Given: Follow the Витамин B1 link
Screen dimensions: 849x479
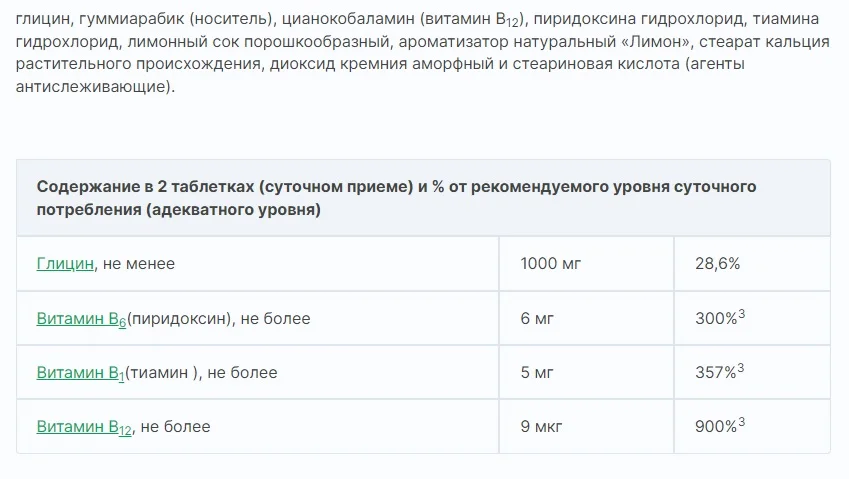Looking at the screenshot, I should [x=80, y=373].
